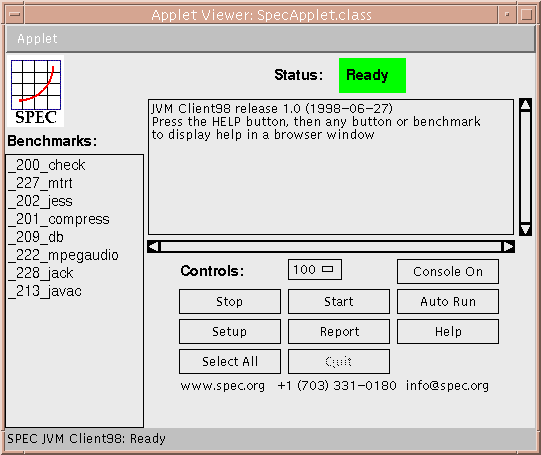The image size is (541, 455).
Task: Click the Start button
Action: [x=339, y=301]
